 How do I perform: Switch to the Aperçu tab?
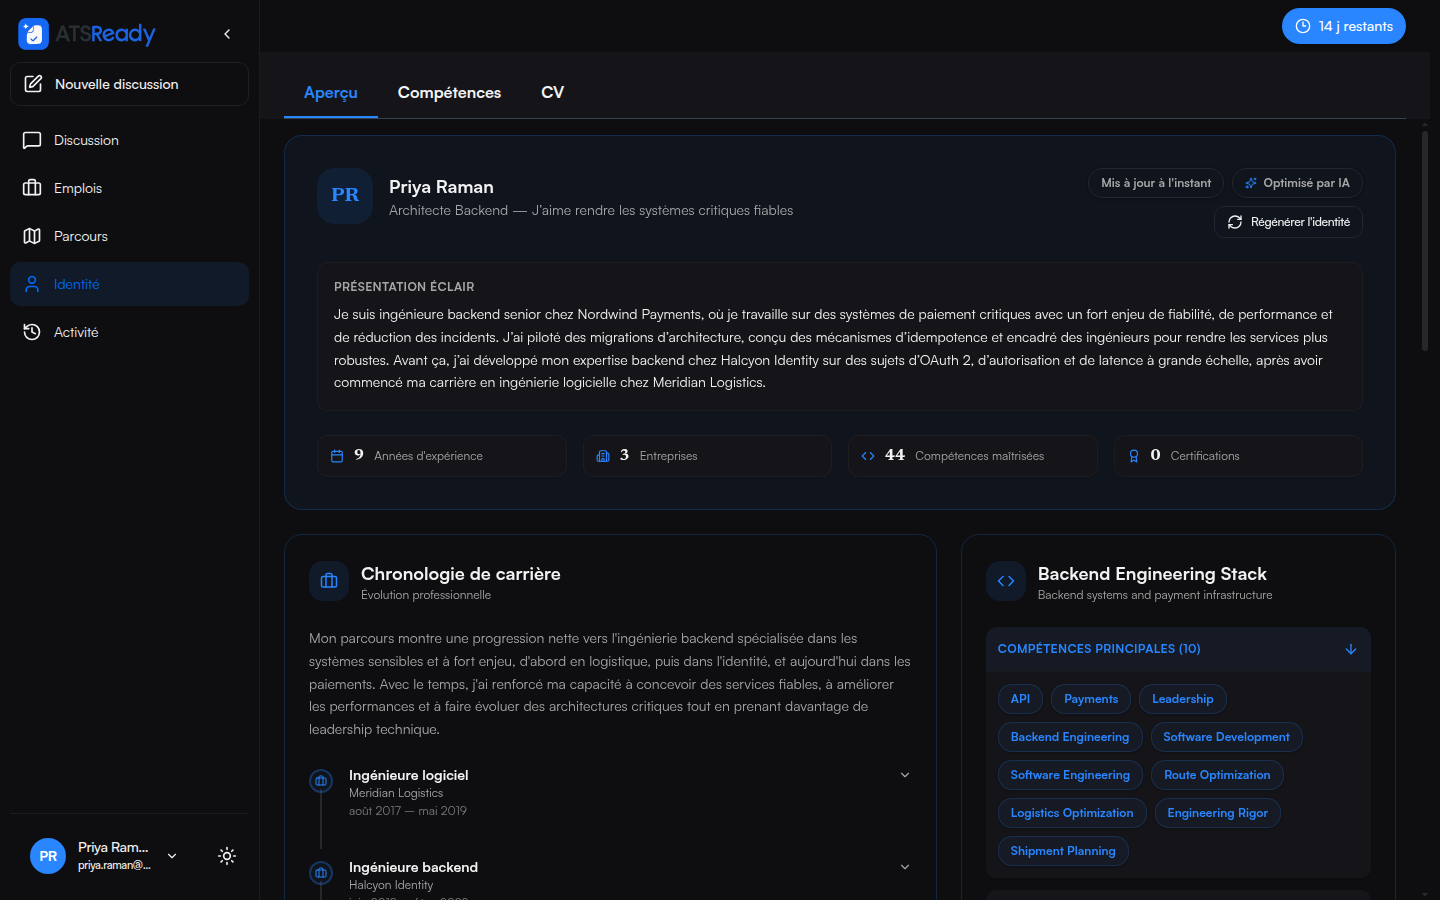331,93
